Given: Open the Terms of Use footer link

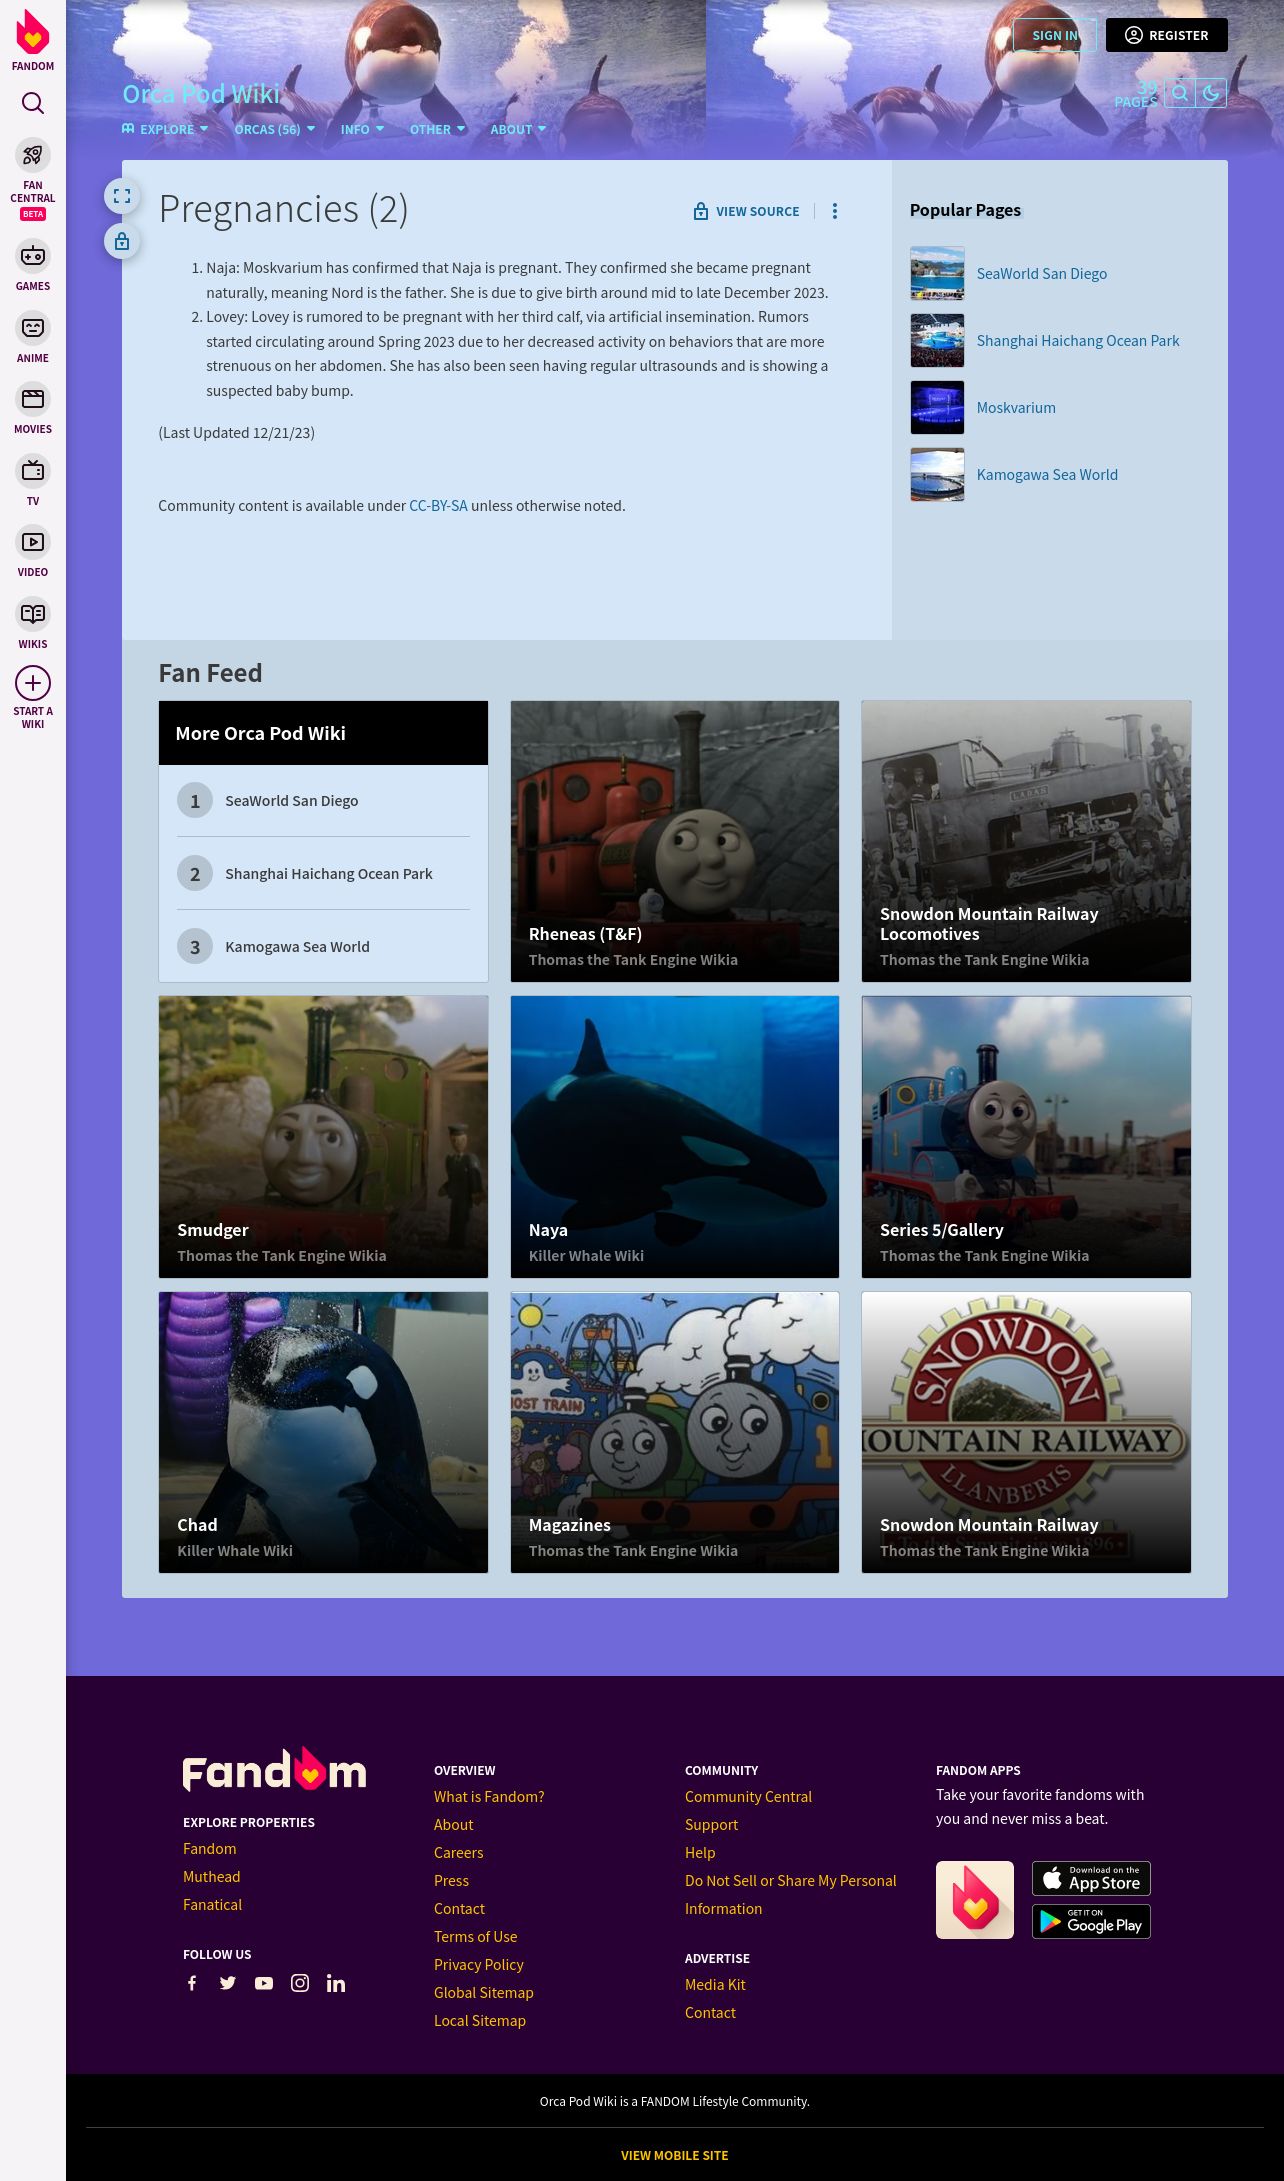Looking at the screenshot, I should coord(475,1937).
